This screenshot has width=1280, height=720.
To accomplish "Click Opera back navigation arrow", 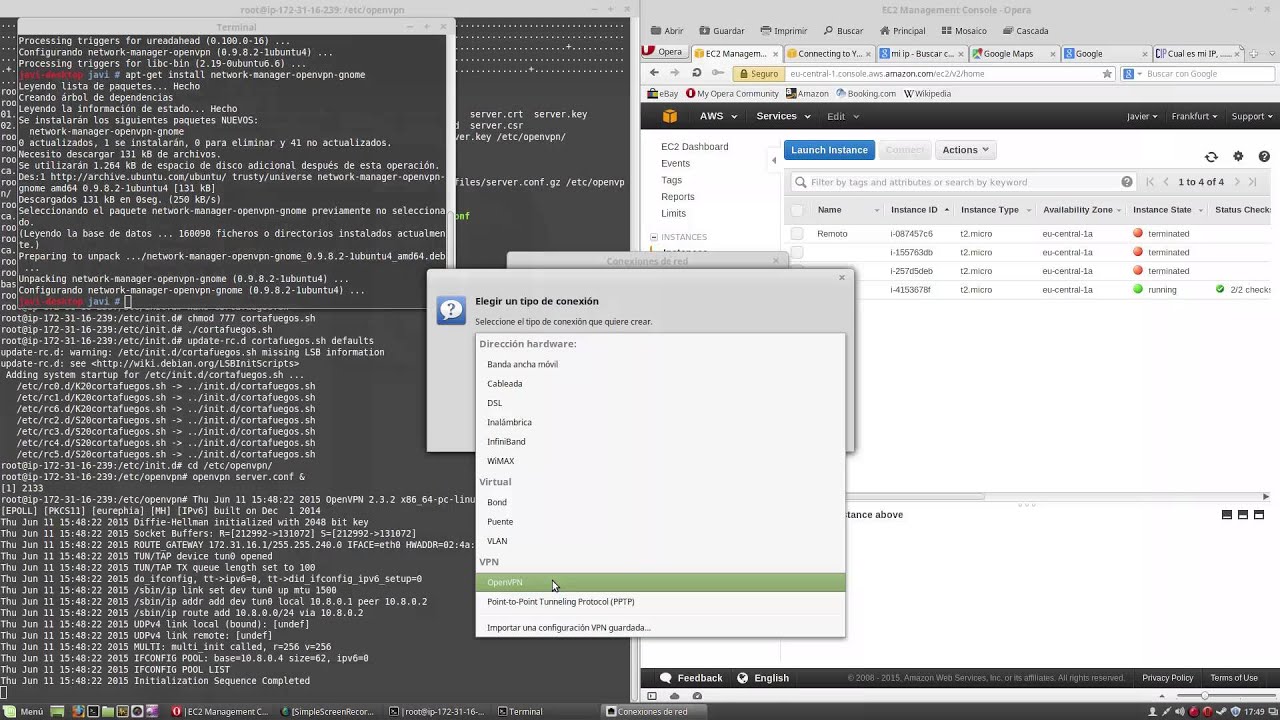I will tap(654, 73).
